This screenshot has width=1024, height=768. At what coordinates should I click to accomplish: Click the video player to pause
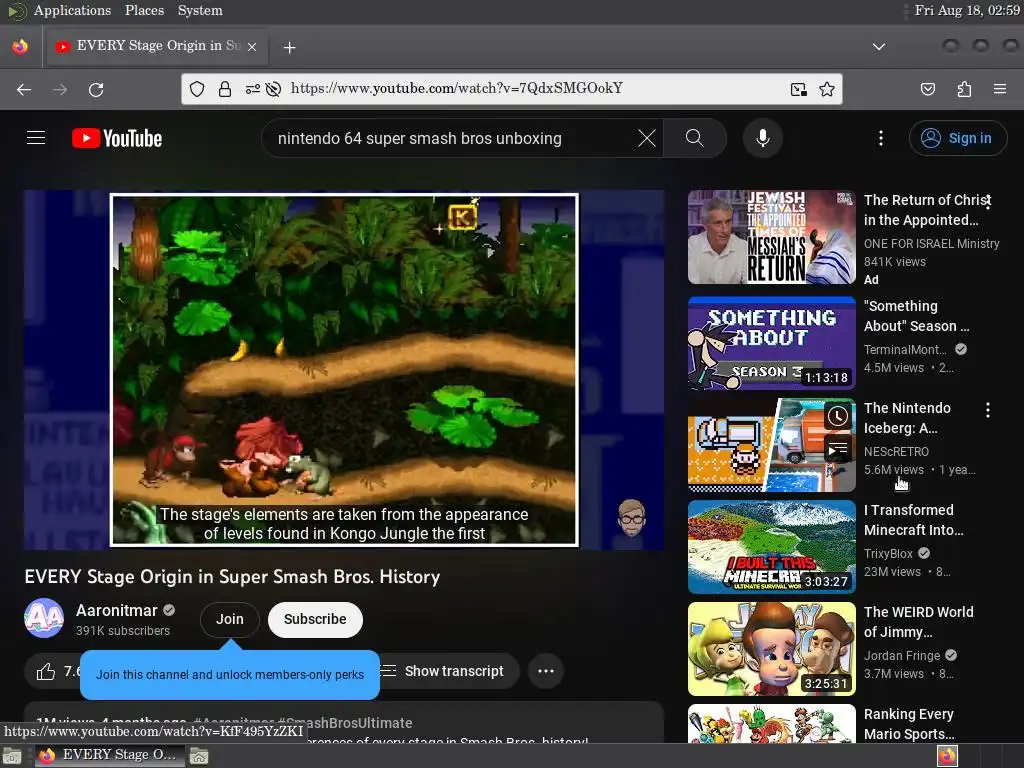click(x=344, y=370)
